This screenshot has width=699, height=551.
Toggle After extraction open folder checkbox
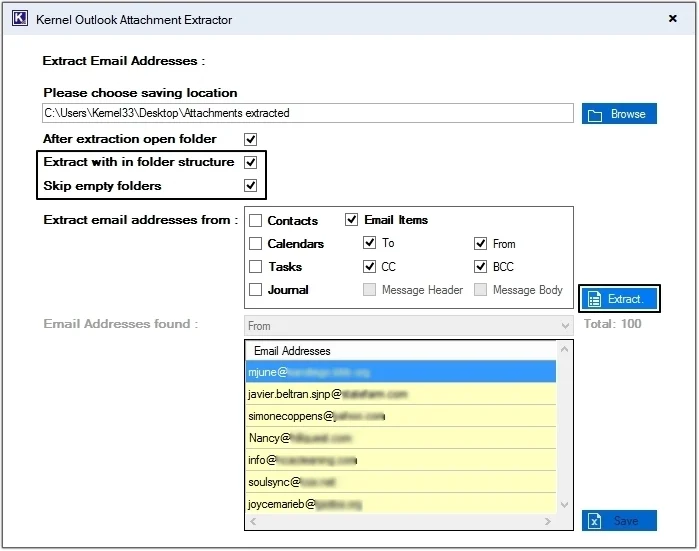[x=251, y=140]
